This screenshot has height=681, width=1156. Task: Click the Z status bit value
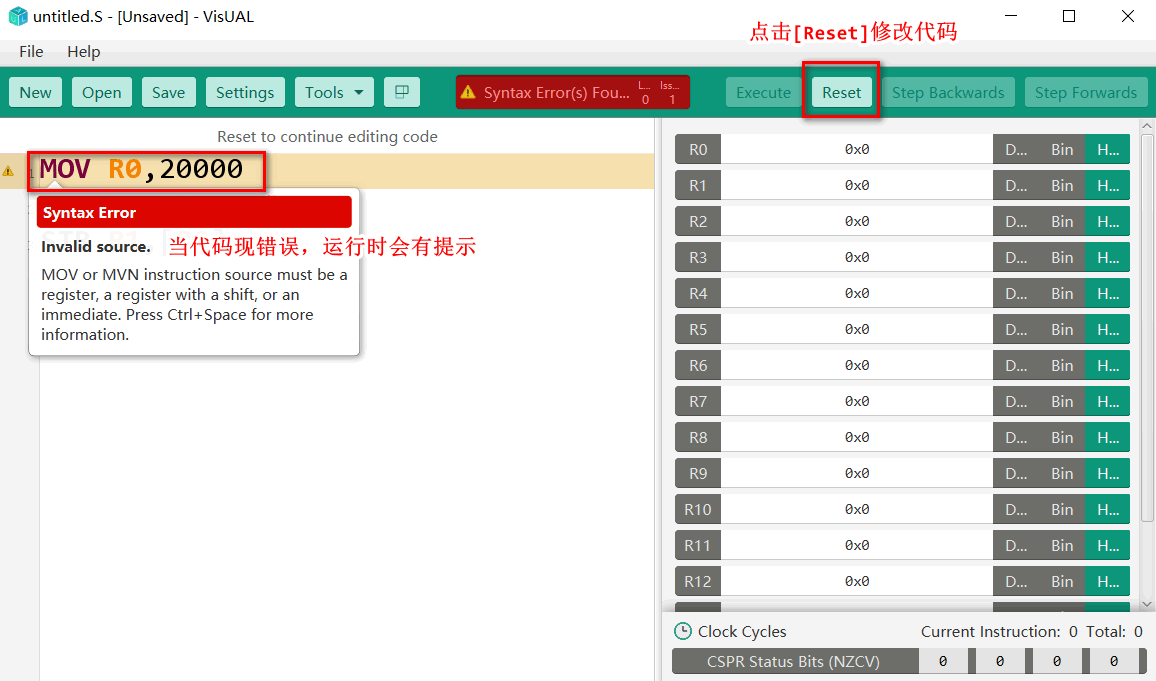point(1000,662)
